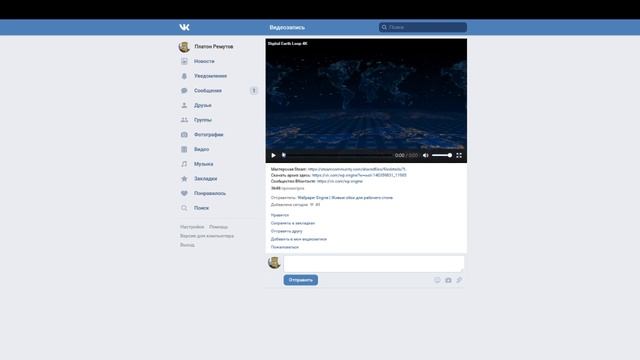Viewport: 640px width, 360px height.
Task: Click the Уведомления bell icon
Action: coord(184,76)
